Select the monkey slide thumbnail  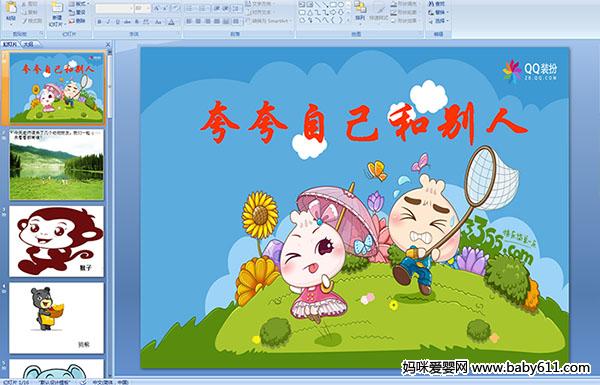[57, 241]
